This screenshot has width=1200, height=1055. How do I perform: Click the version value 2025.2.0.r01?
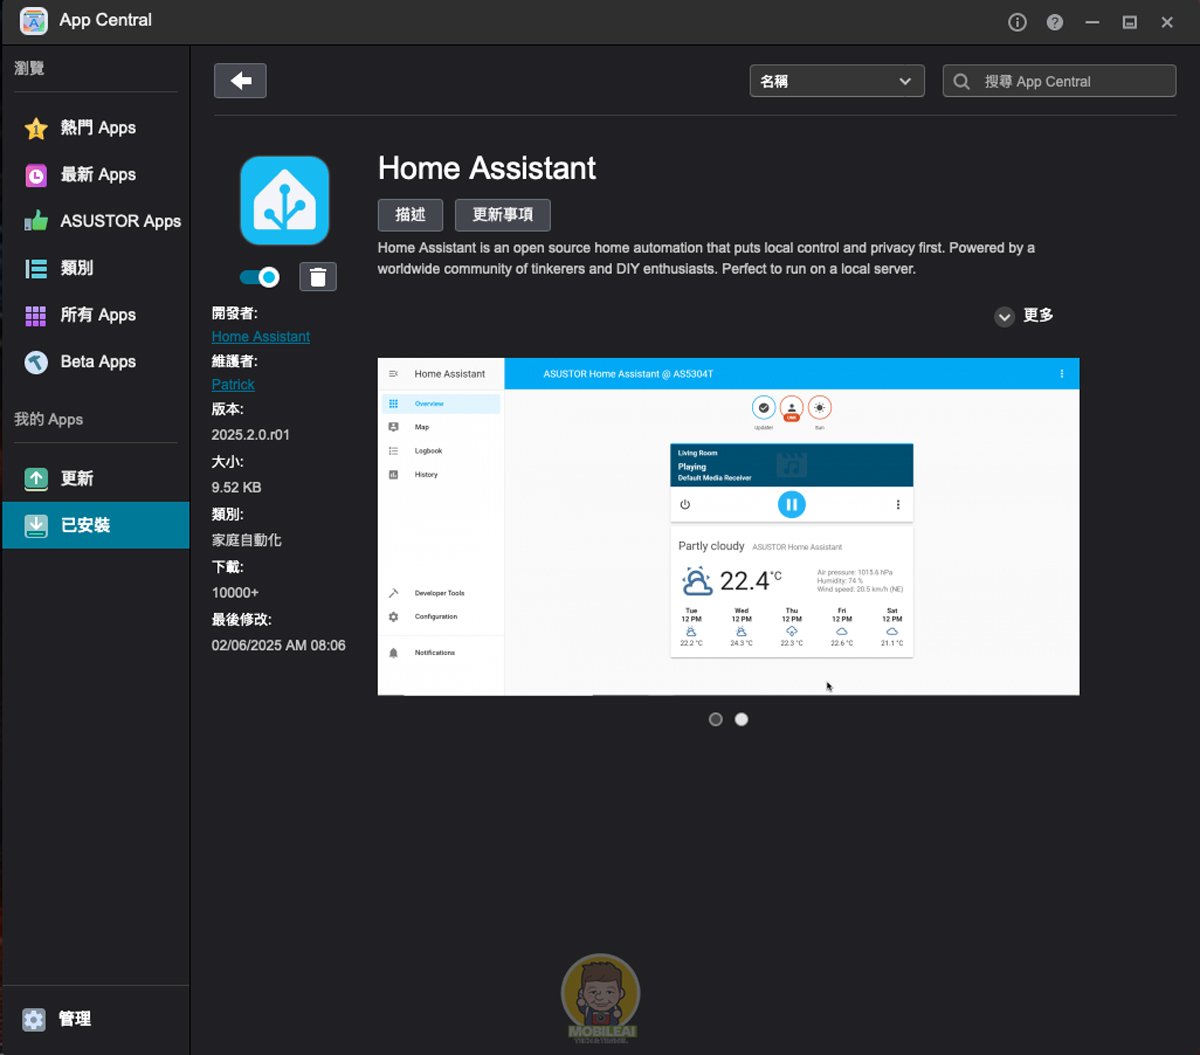click(251, 435)
